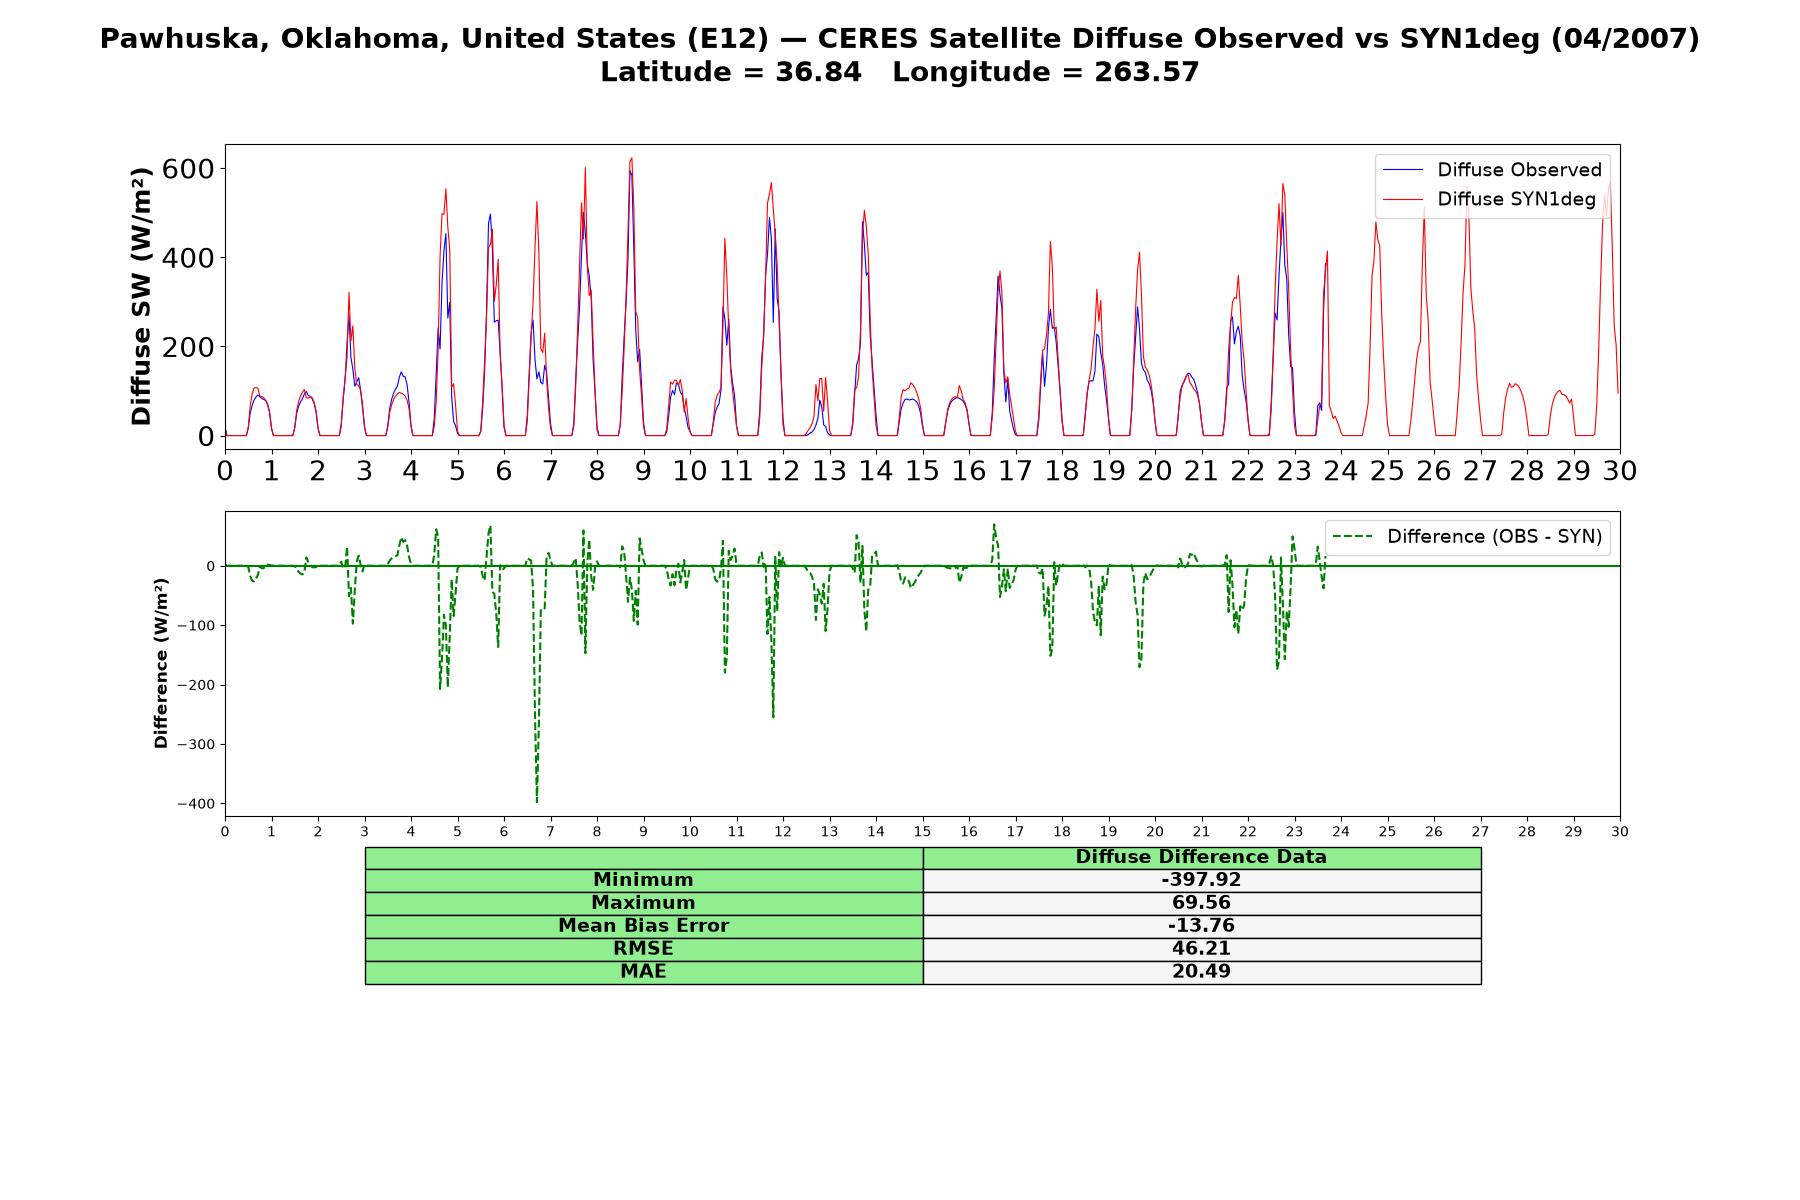Click the blue line swatch in legend
This screenshot has height=1200, width=1800.
(1402, 171)
